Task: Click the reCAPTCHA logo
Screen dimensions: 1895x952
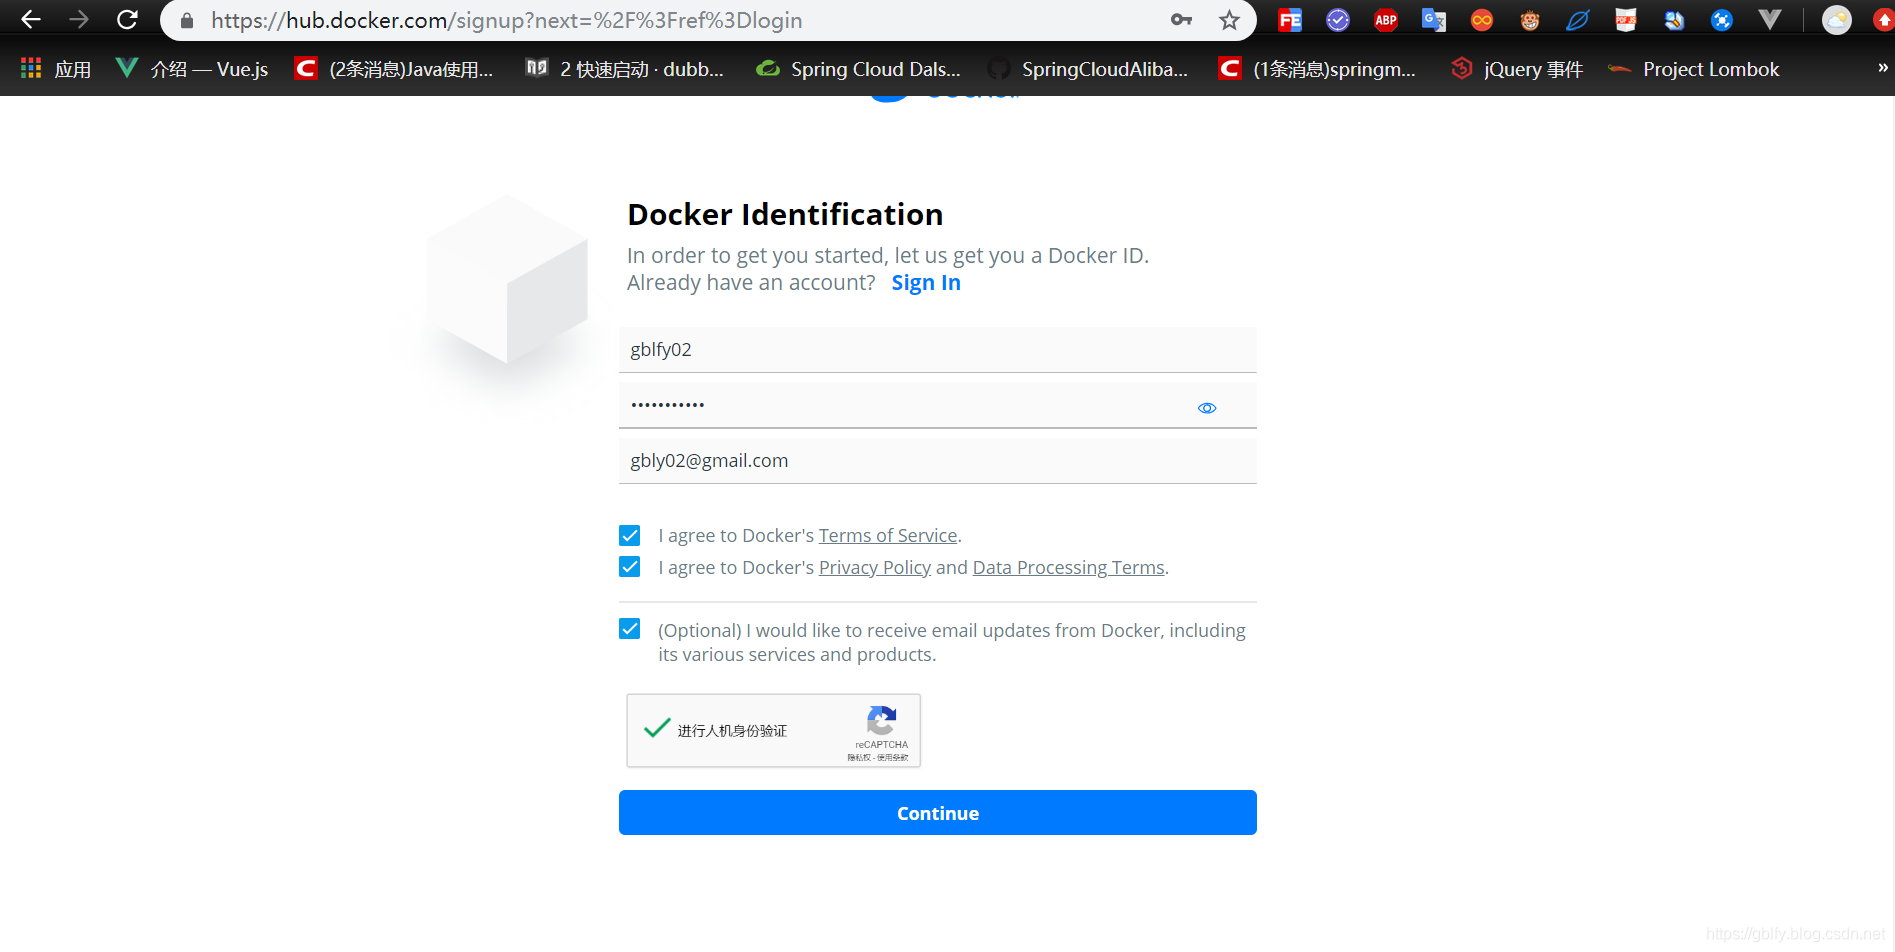Action: tap(881, 720)
